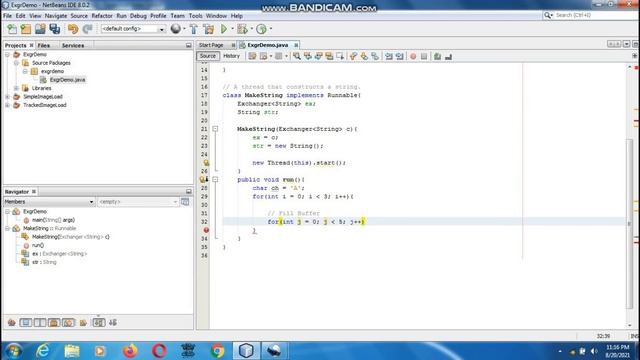Select Source Packages folder in tree
The height and width of the screenshot is (360, 640).
click(x=51, y=63)
